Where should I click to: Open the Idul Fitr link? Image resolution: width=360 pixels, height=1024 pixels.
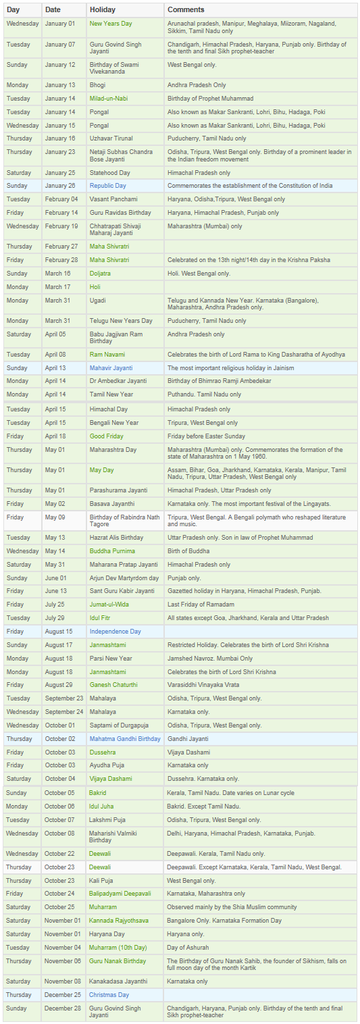[101, 619]
